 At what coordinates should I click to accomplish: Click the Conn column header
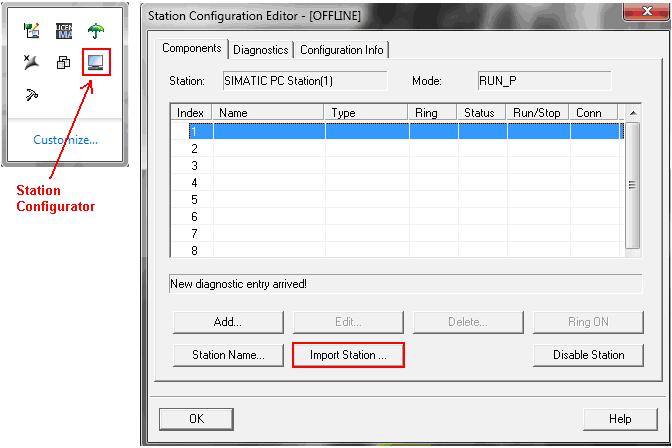pyautogui.click(x=594, y=113)
